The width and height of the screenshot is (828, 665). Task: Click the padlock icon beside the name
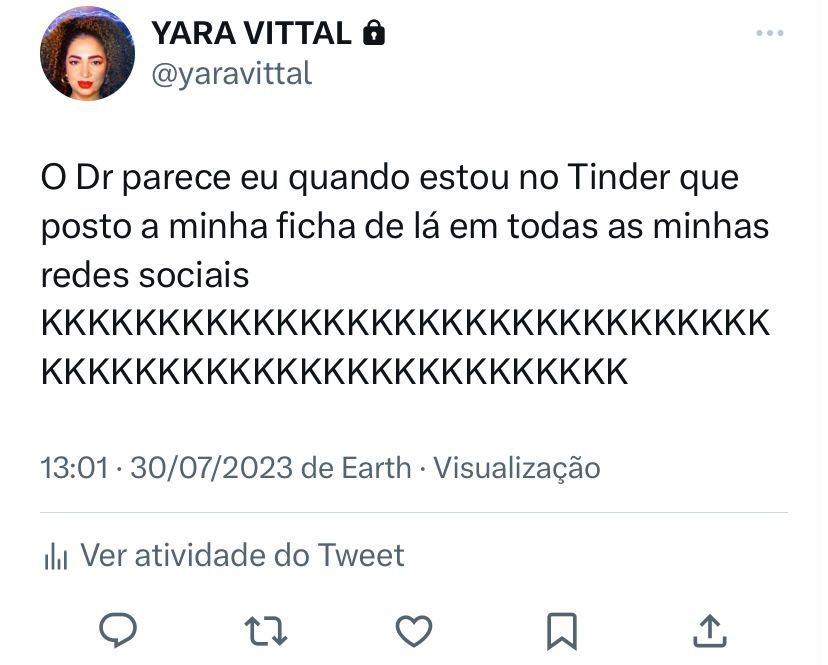tap(374, 33)
